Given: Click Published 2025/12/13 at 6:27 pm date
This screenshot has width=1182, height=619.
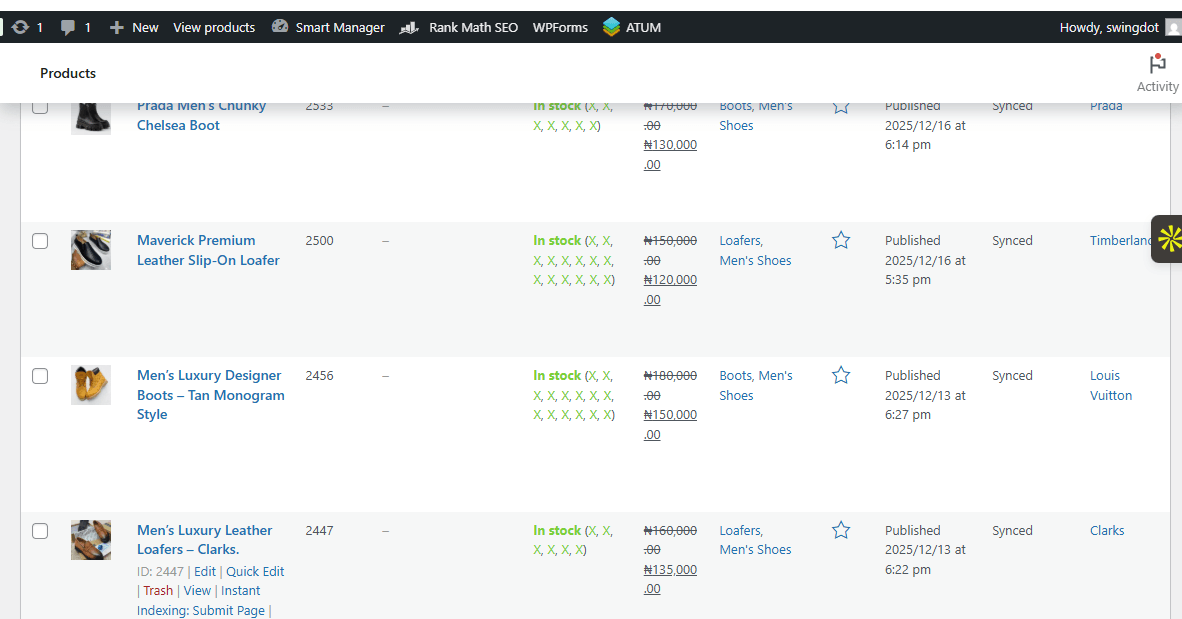Looking at the screenshot, I should pyautogui.click(x=925, y=395).
